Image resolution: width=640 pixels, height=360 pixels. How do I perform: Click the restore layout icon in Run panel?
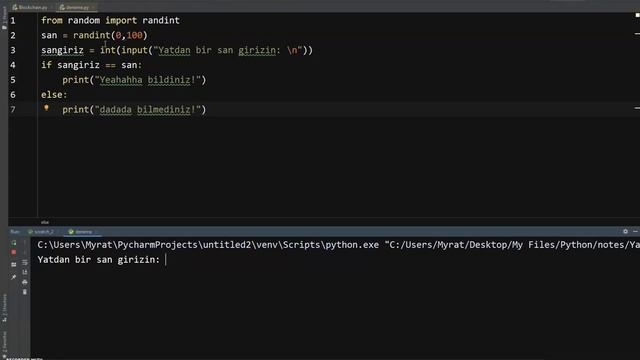coord(13,264)
